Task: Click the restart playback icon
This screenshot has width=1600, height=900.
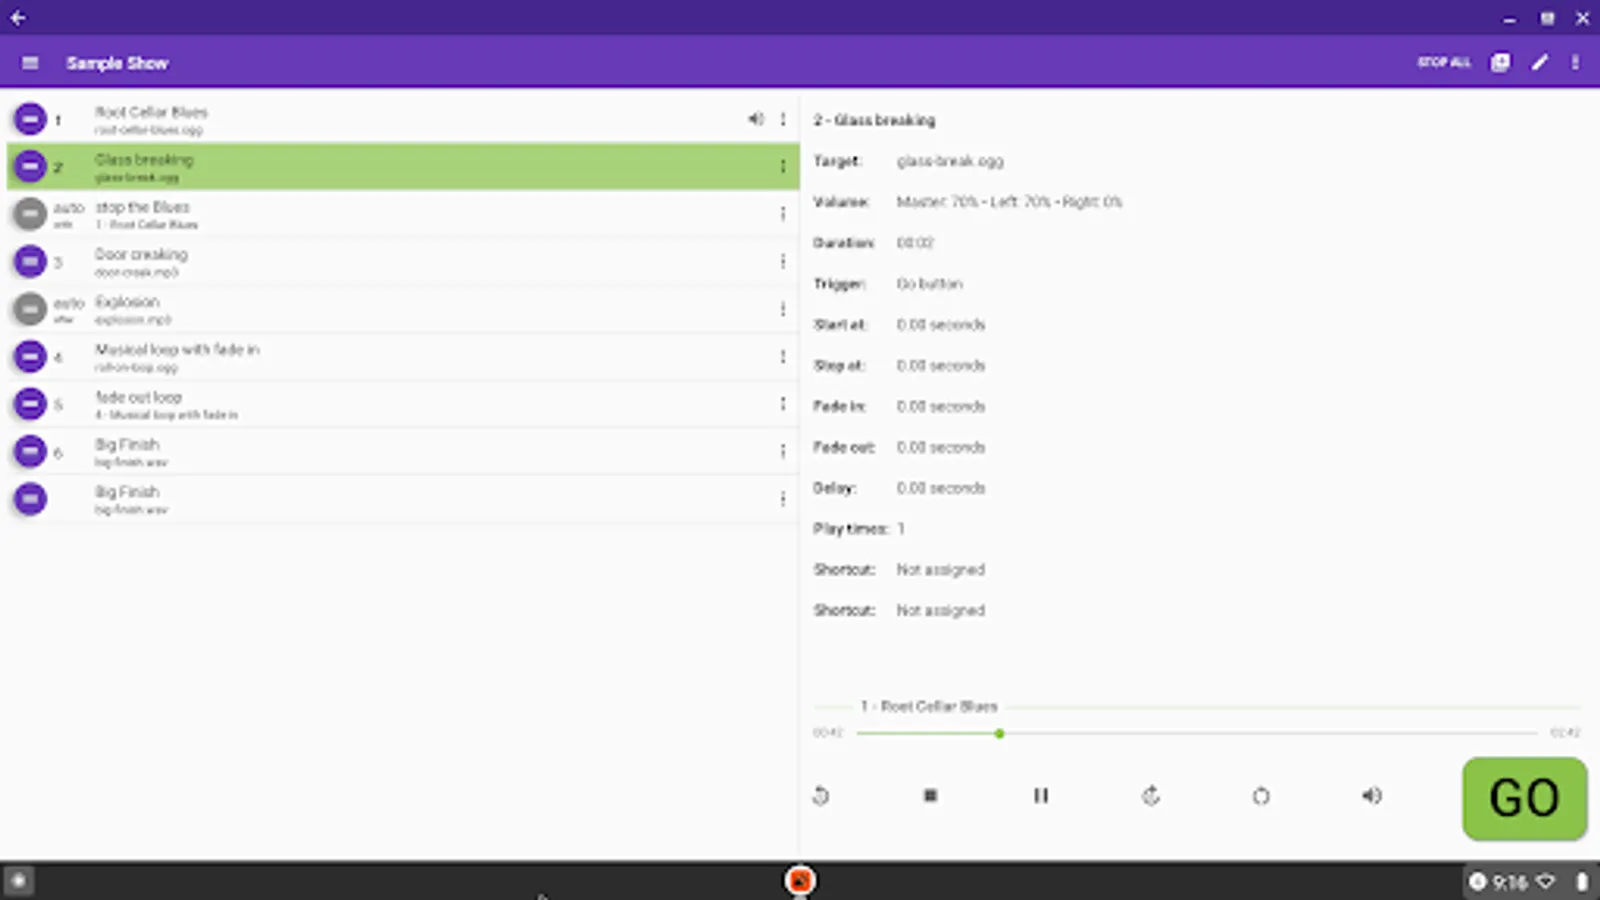Action: pyautogui.click(x=821, y=796)
